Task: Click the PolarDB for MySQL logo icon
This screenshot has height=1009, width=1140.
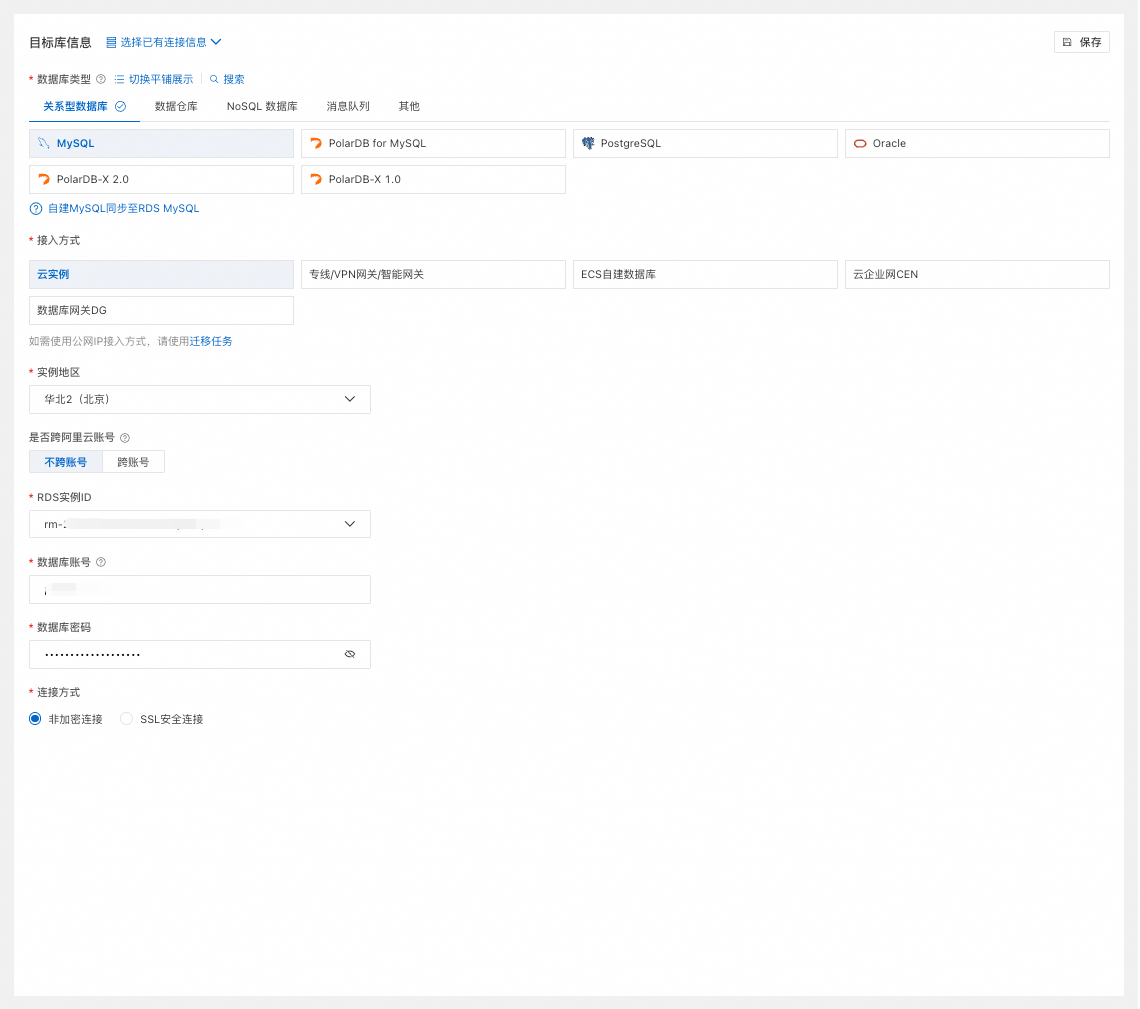Action: point(316,143)
